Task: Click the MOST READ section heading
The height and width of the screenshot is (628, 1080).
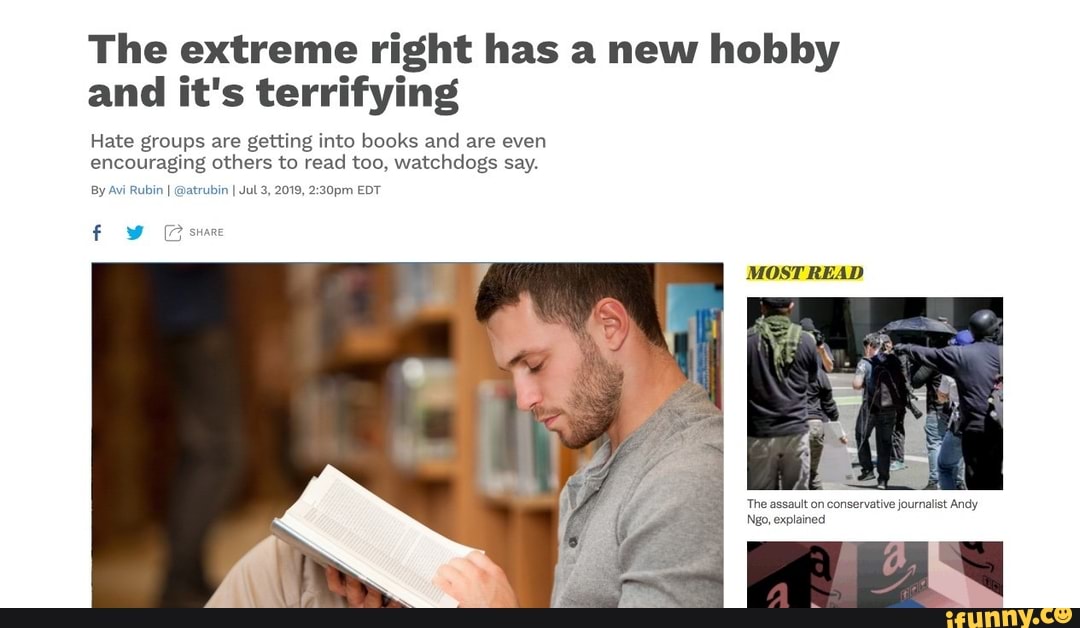Action: (804, 273)
